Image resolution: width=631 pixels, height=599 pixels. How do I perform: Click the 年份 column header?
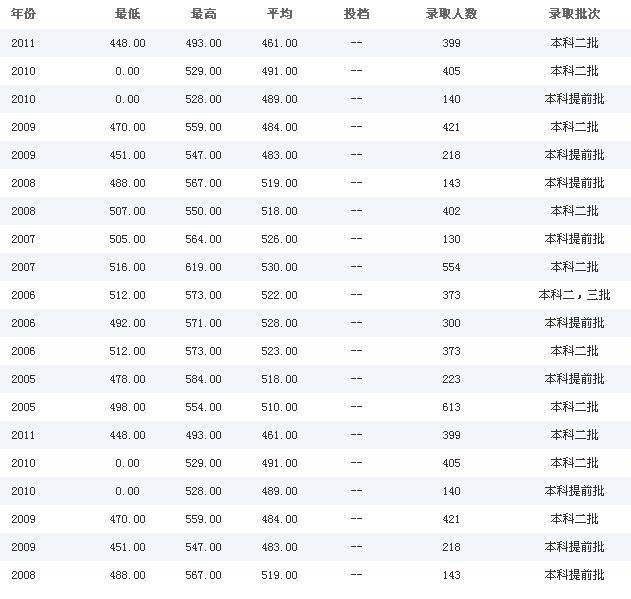[x=23, y=14]
